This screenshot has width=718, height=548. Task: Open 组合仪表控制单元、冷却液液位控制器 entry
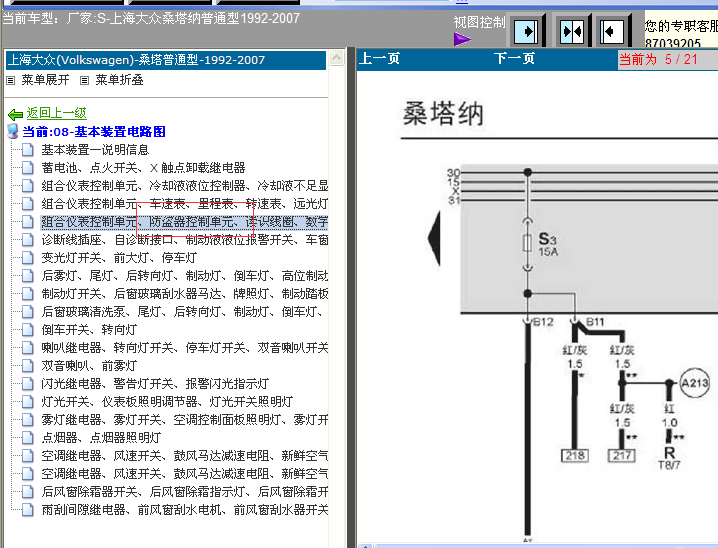click(x=185, y=185)
